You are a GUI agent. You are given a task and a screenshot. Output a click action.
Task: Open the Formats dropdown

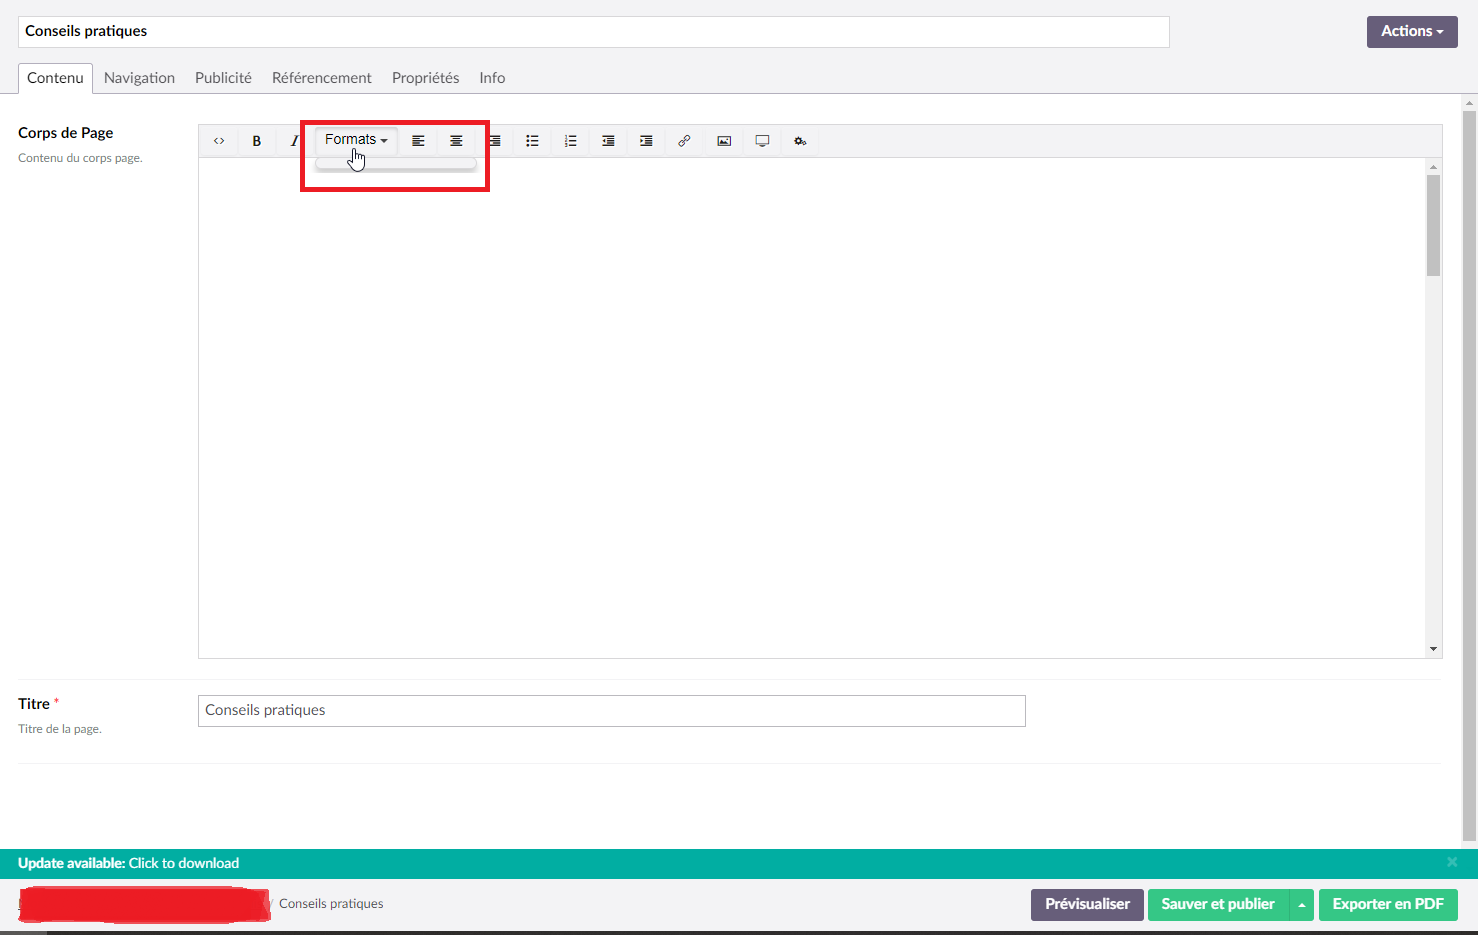click(356, 140)
